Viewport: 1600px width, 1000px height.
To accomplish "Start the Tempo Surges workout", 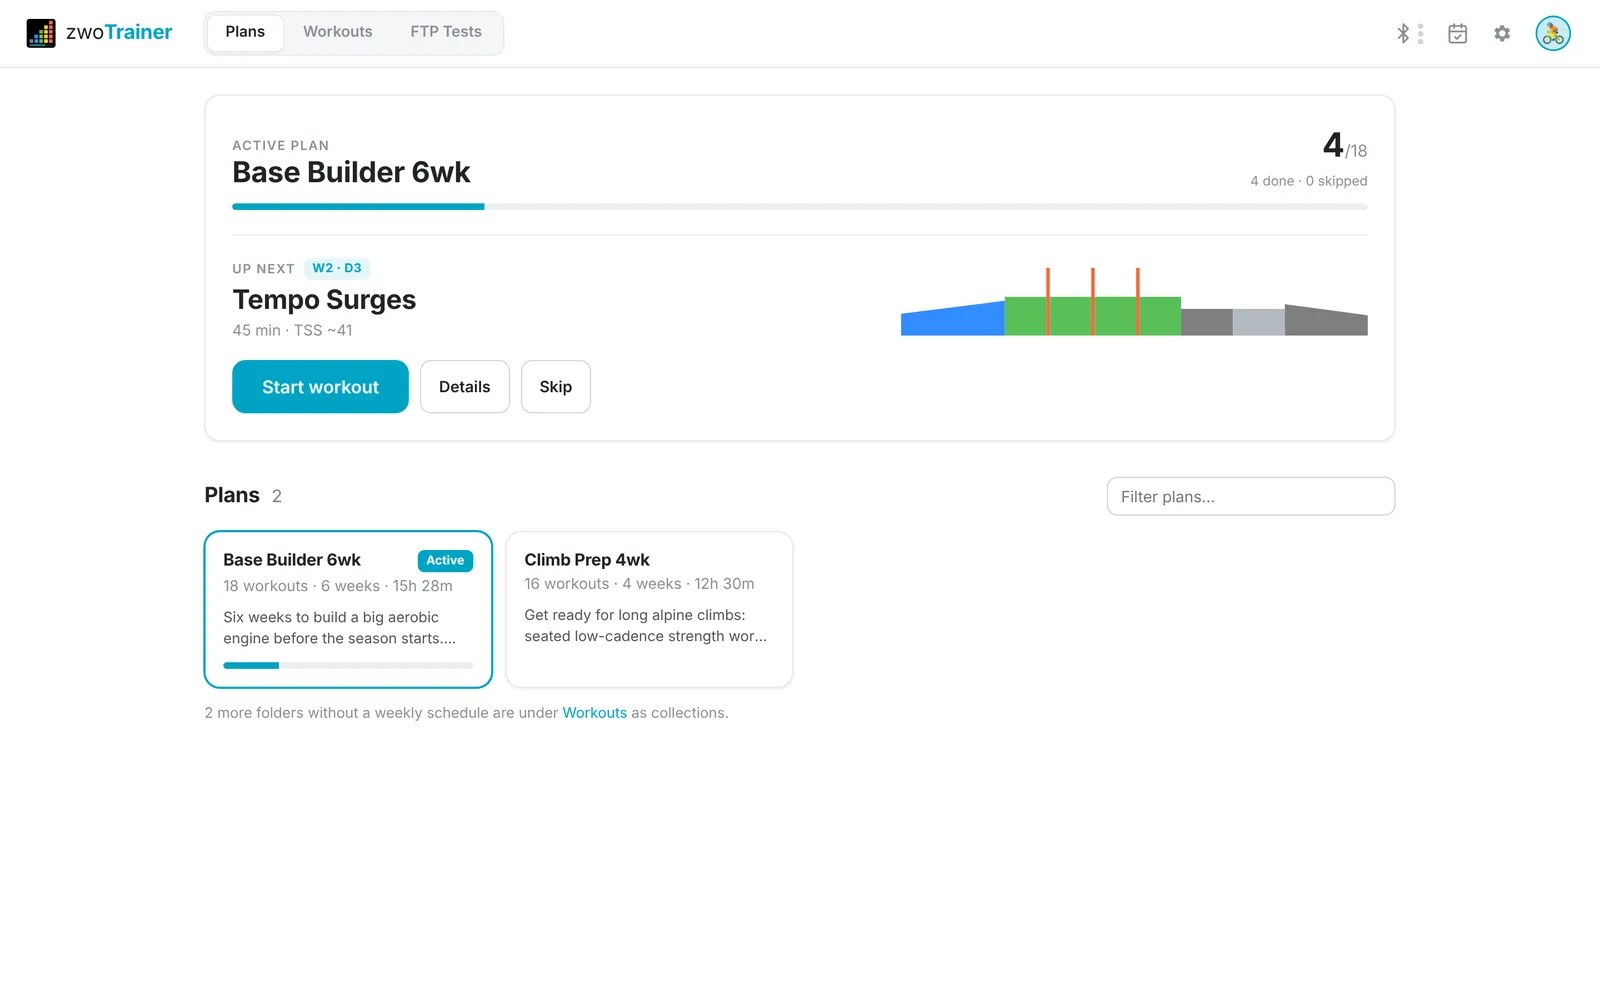I will click(x=320, y=387).
